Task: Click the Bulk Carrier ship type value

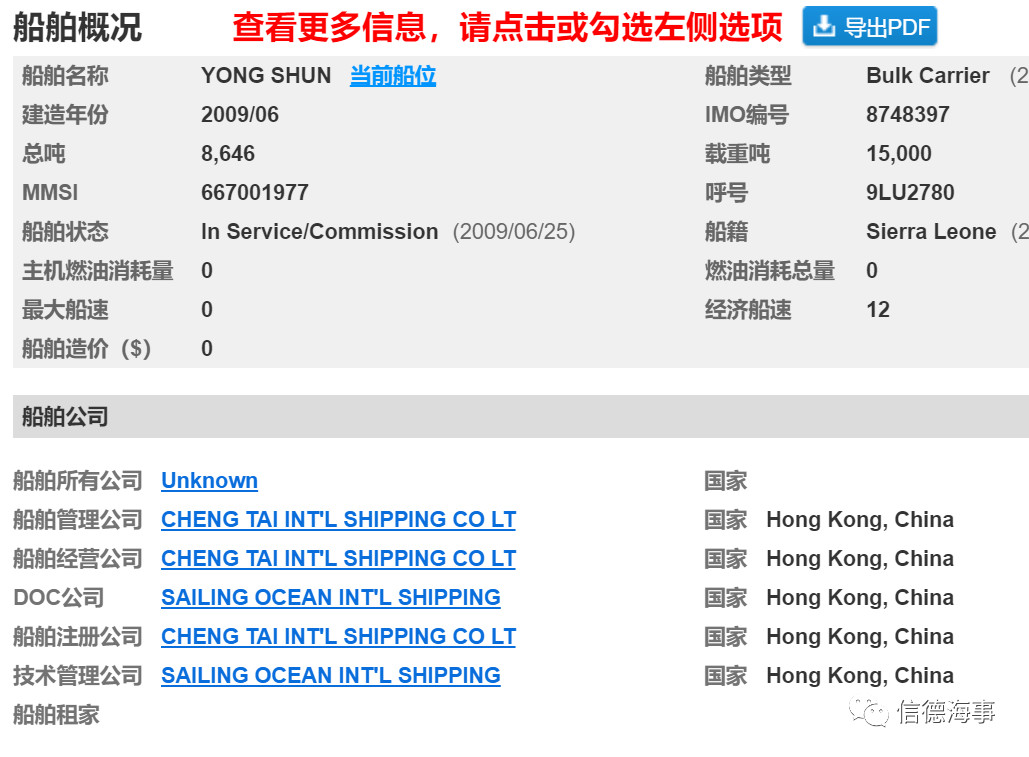Action: [x=927, y=75]
